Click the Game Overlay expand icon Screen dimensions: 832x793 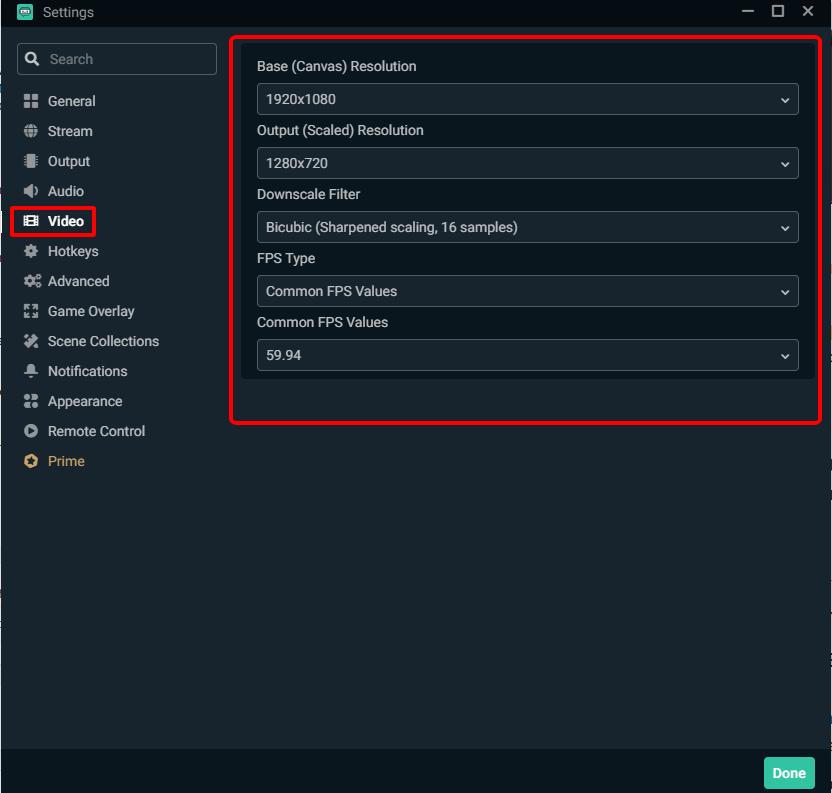[31, 311]
